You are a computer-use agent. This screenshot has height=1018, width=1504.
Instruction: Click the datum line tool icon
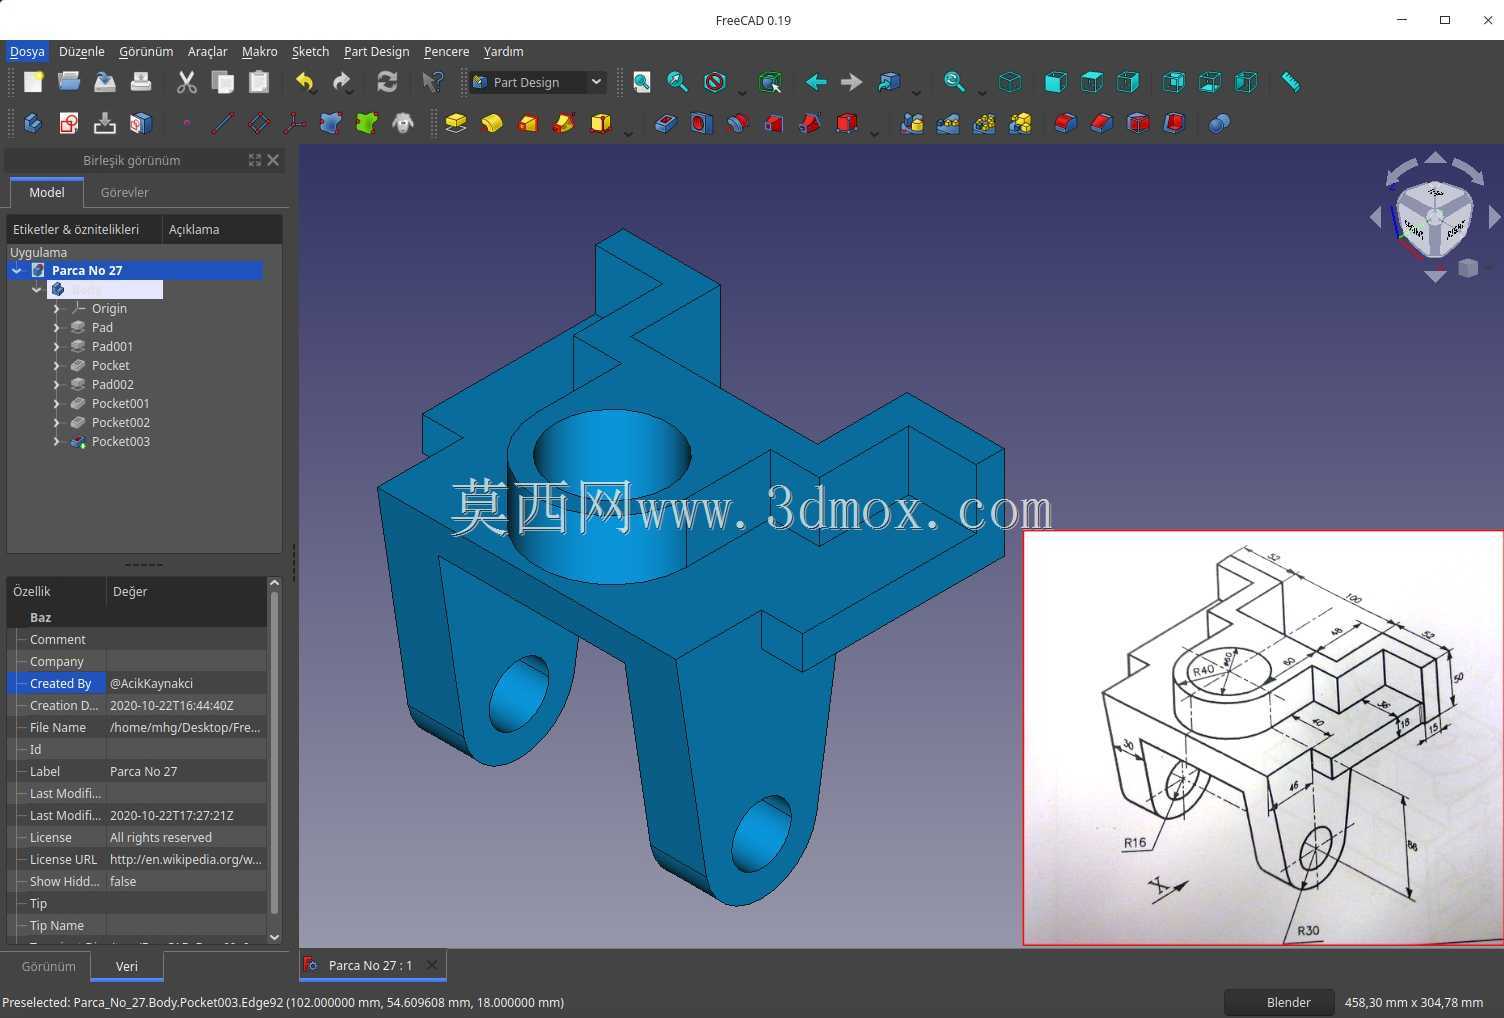(222, 123)
